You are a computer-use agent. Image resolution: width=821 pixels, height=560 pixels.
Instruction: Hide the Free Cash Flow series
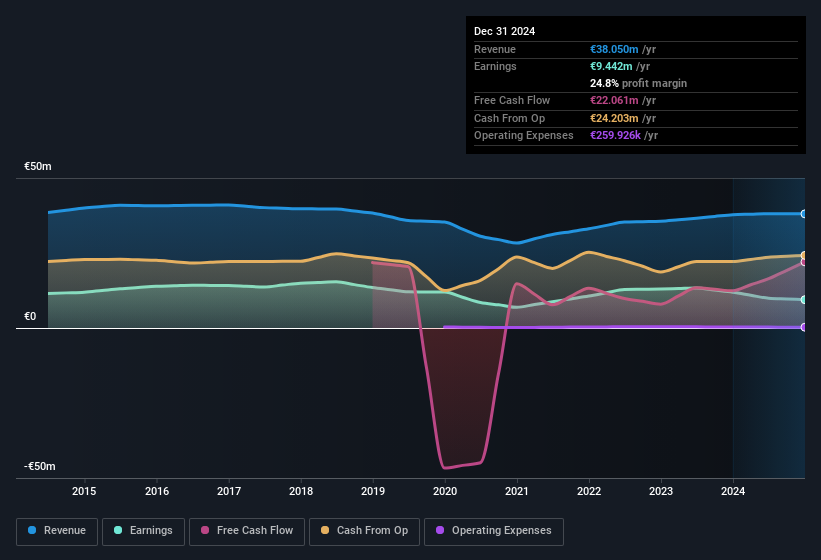pyautogui.click(x=248, y=530)
